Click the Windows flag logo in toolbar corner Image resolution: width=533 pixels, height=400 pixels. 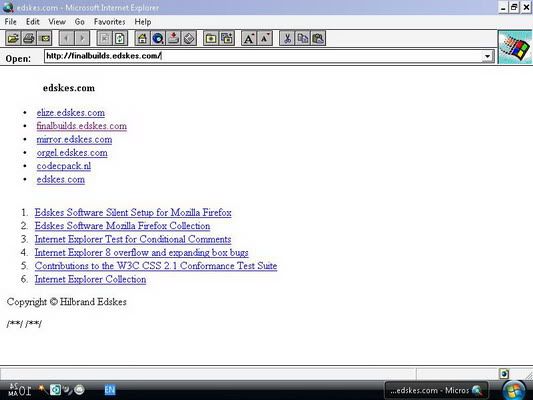pos(515,47)
